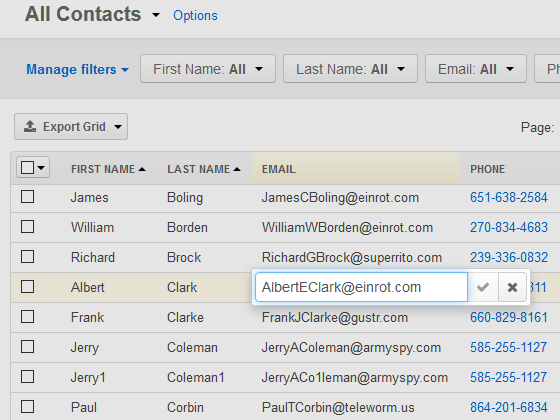Click phone number 651-638-2584
560x420 pixels.
point(509,197)
